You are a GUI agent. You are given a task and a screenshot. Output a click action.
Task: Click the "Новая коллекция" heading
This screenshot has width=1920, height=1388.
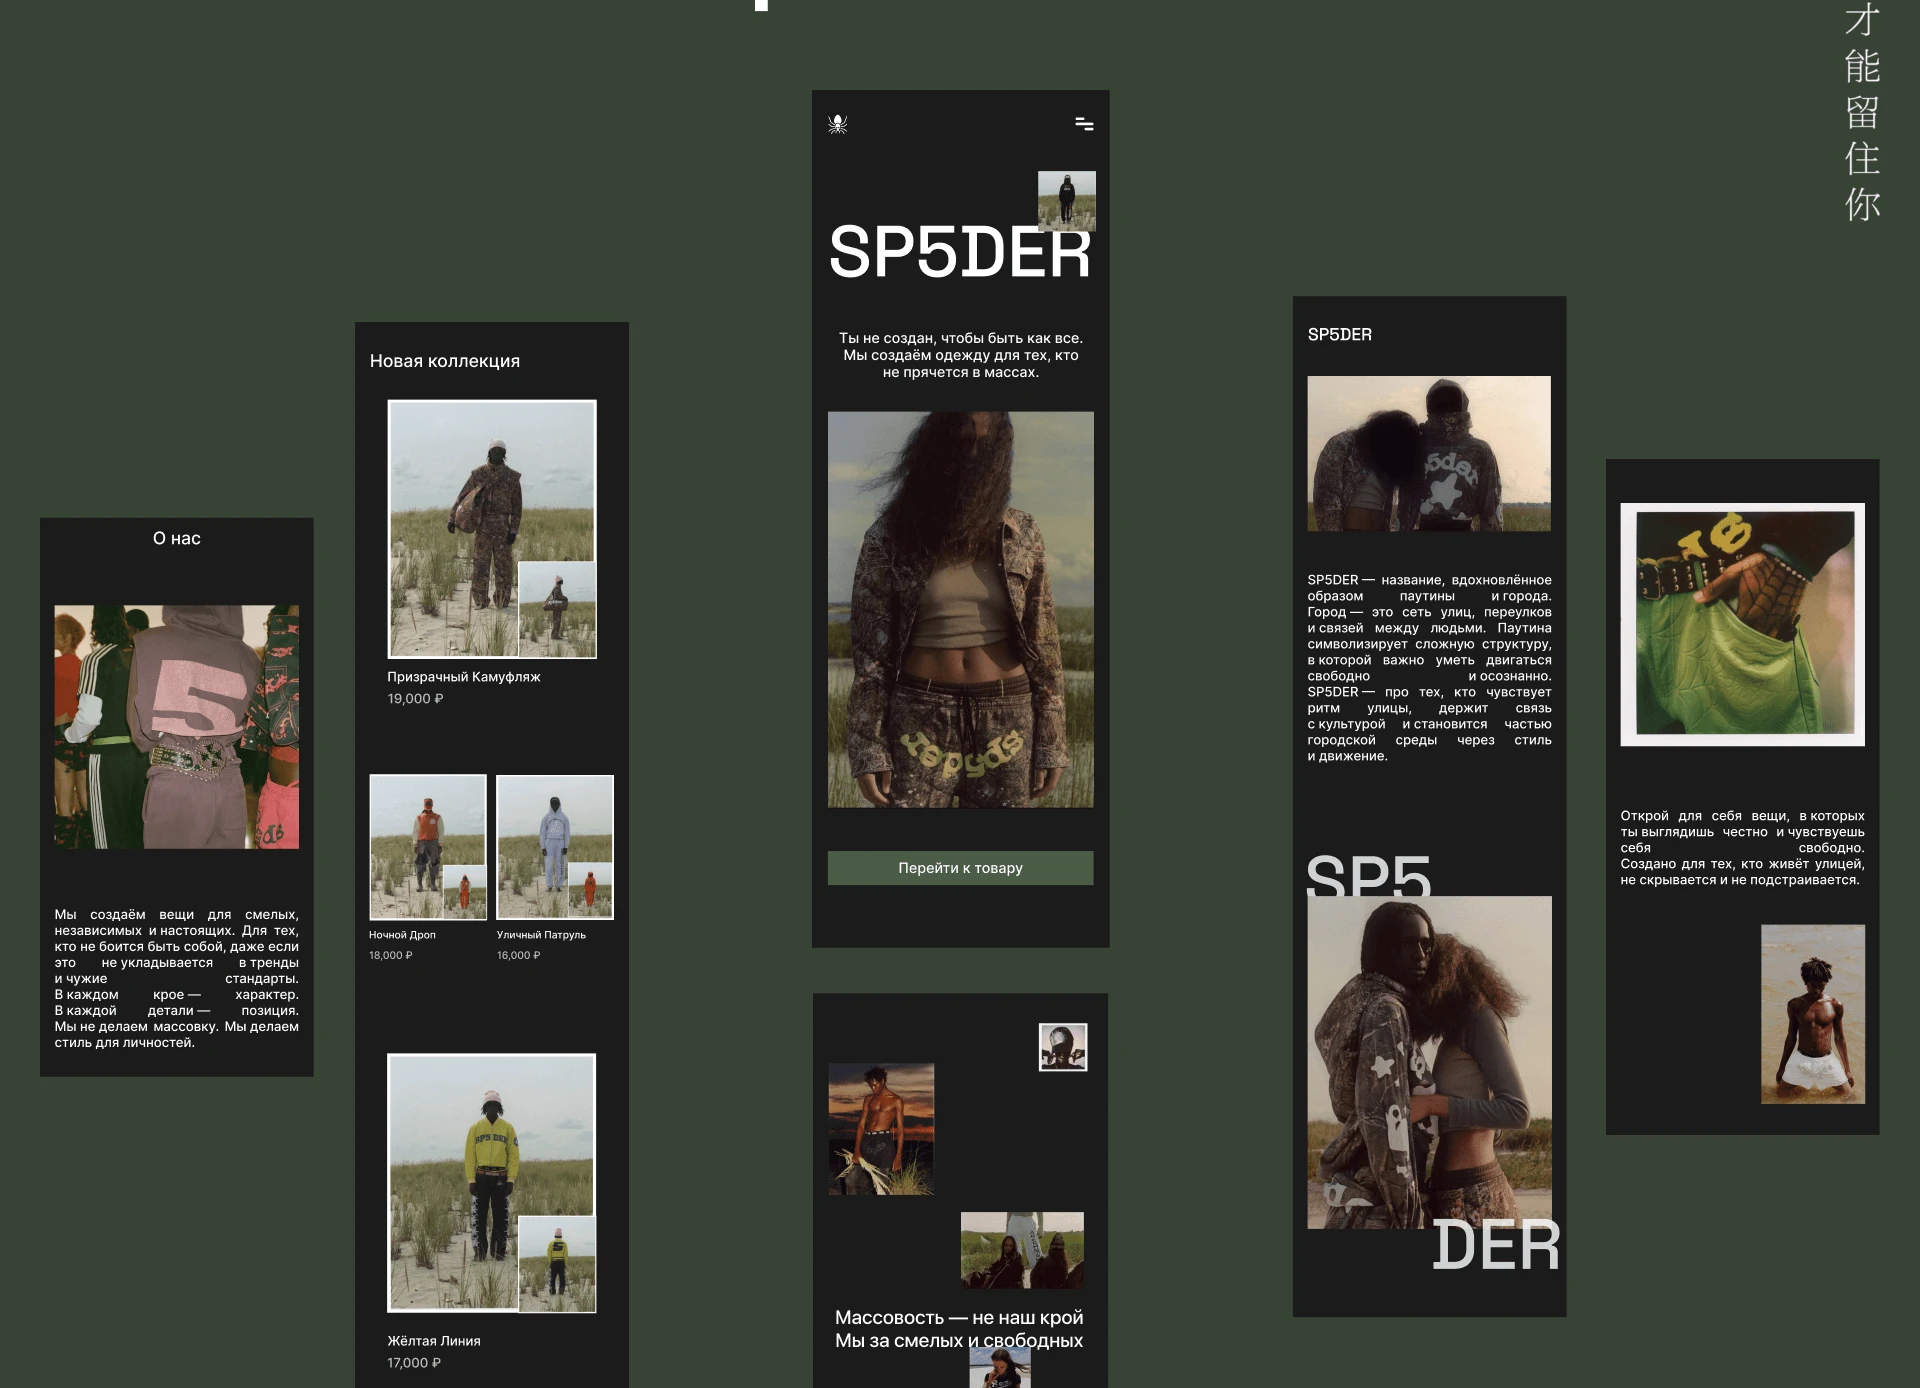click(444, 361)
